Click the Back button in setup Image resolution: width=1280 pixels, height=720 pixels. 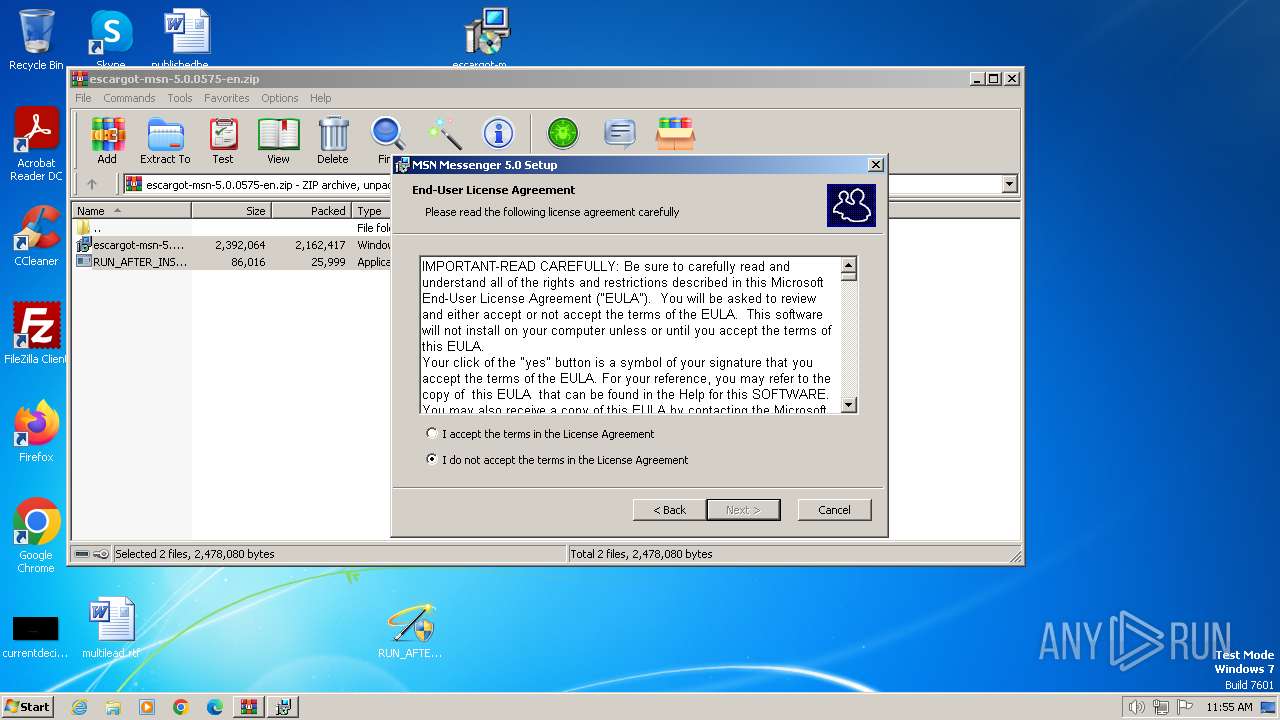point(670,510)
